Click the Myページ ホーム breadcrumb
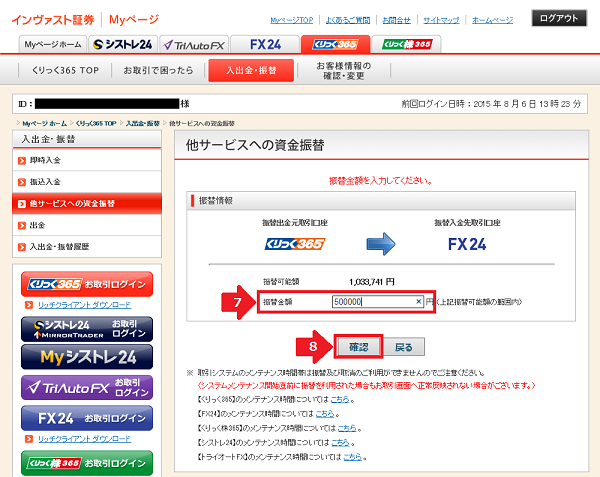Screen dimensions: 600x477 click(44, 124)
